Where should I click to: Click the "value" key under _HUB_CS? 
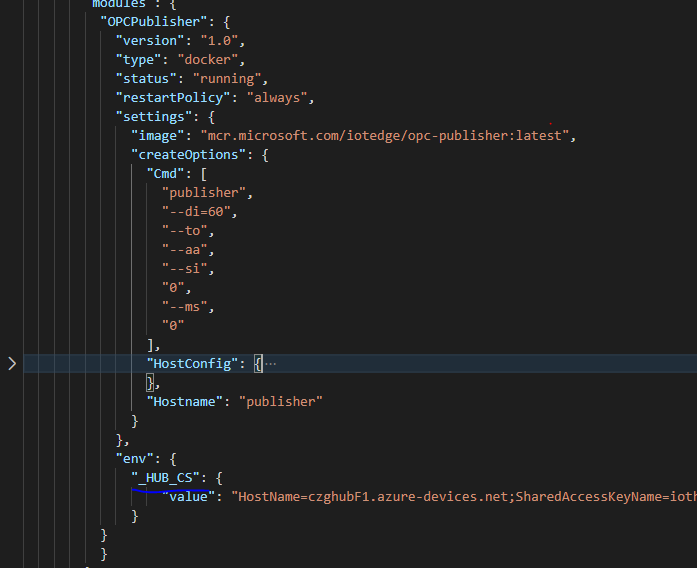tap(188, 496)
